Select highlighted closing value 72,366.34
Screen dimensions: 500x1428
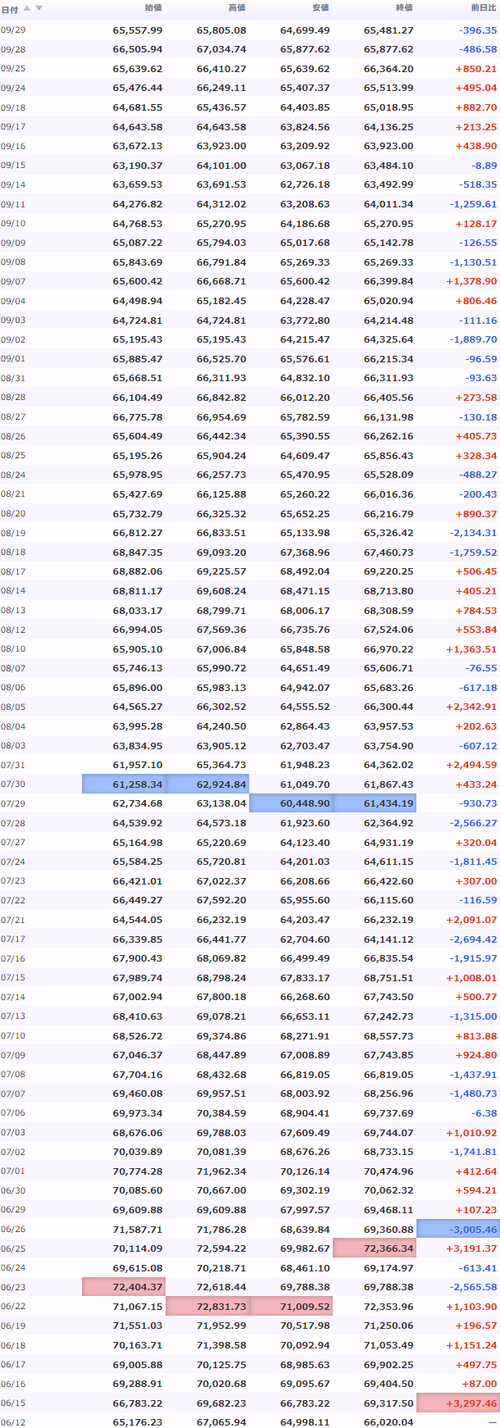point(374,1248)
